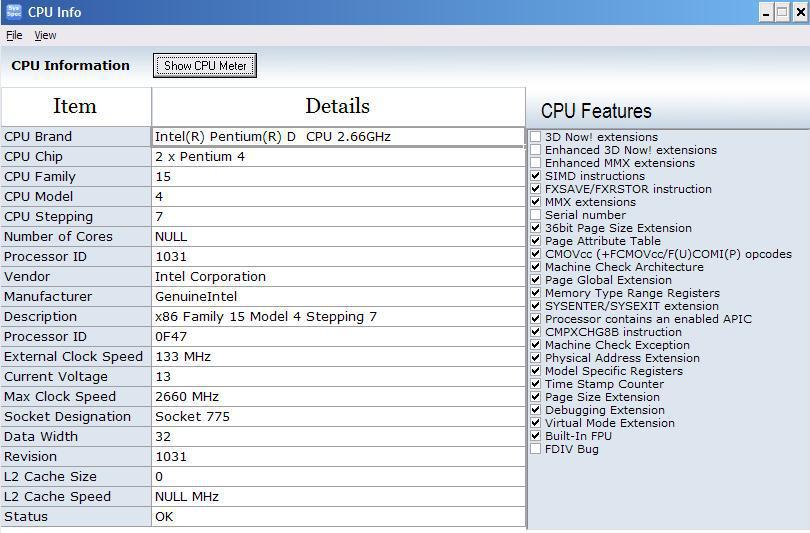Open the View menu
Screen dimensions: 810x533
click(45, 35)
